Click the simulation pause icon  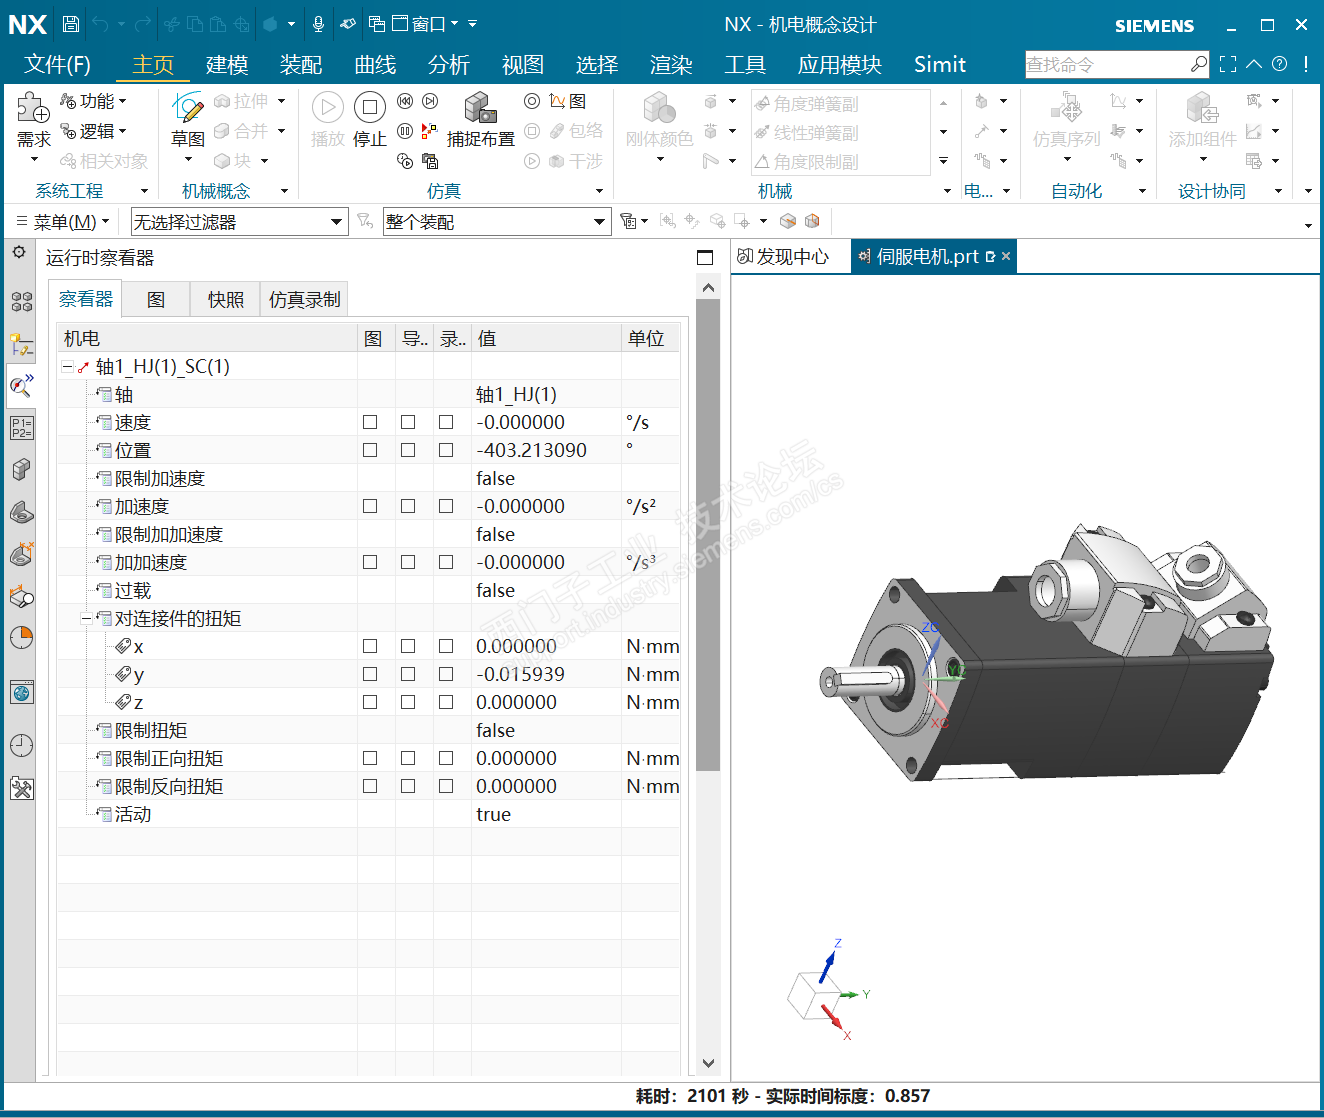click(405, 131)
